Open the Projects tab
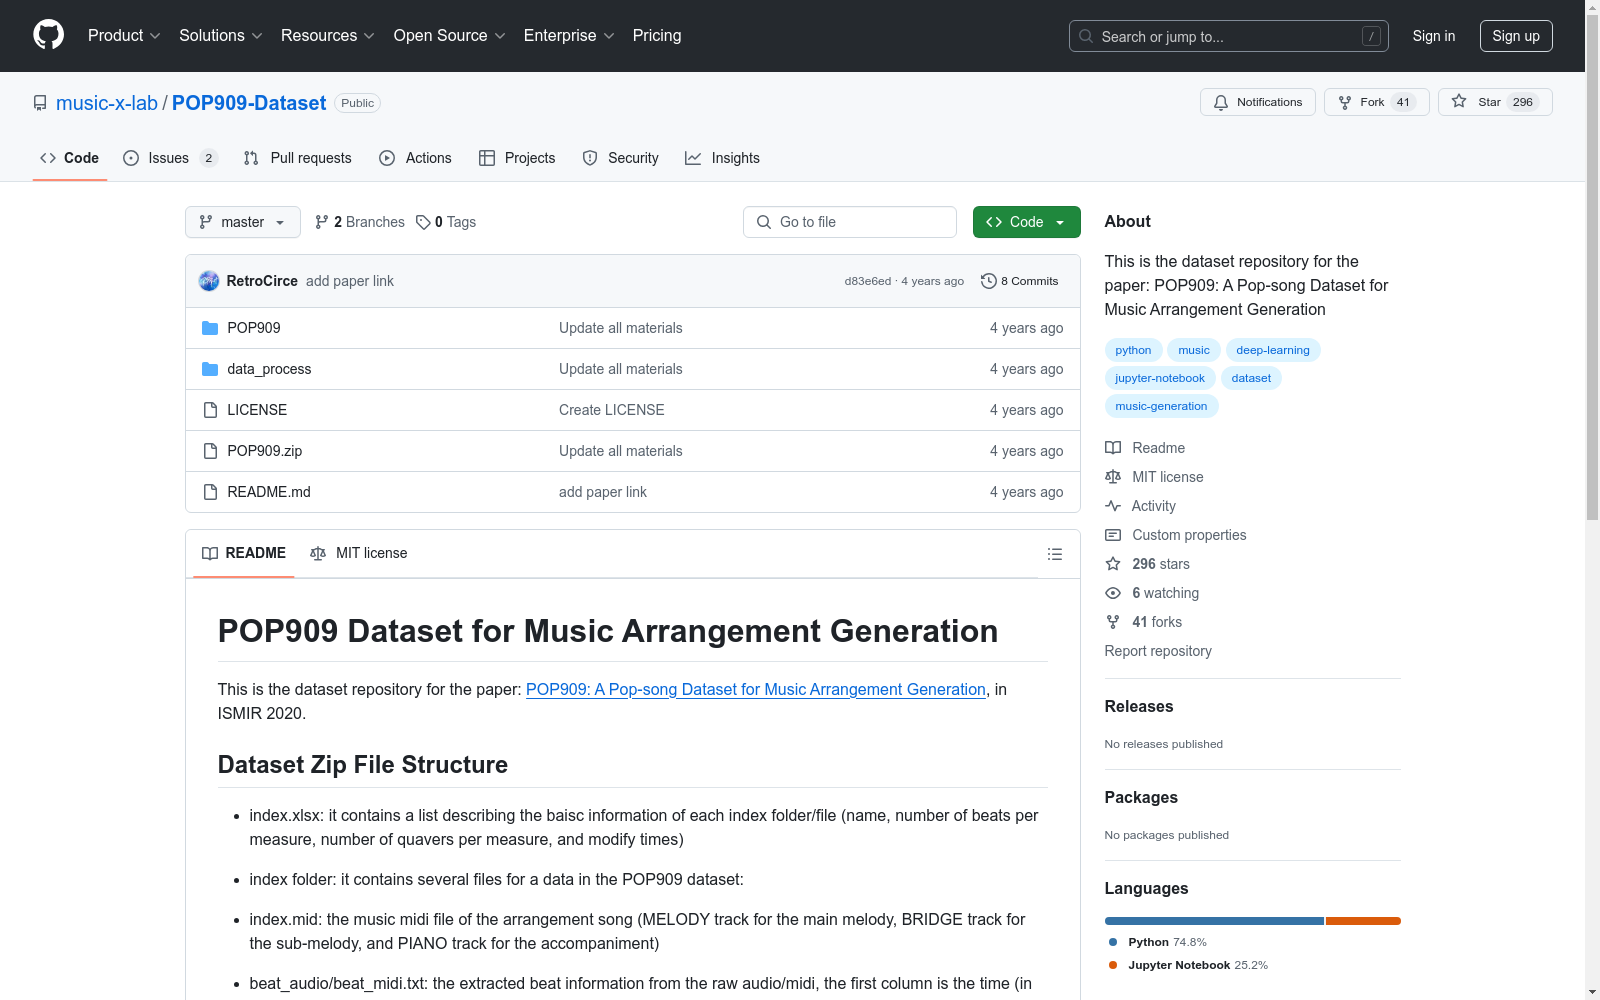Screen dimensions: 1600x1000 point(517,158)
